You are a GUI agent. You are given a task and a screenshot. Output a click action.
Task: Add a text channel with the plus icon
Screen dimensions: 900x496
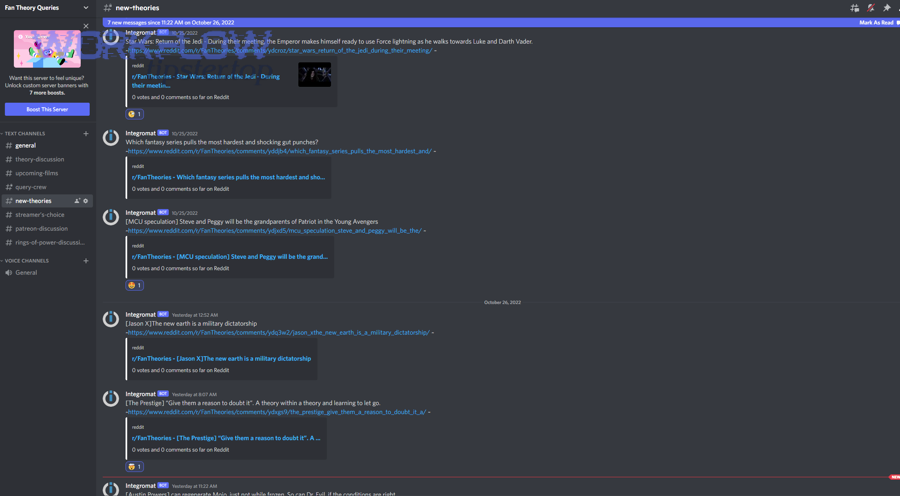pyautogui.click(x=86, y=134)
